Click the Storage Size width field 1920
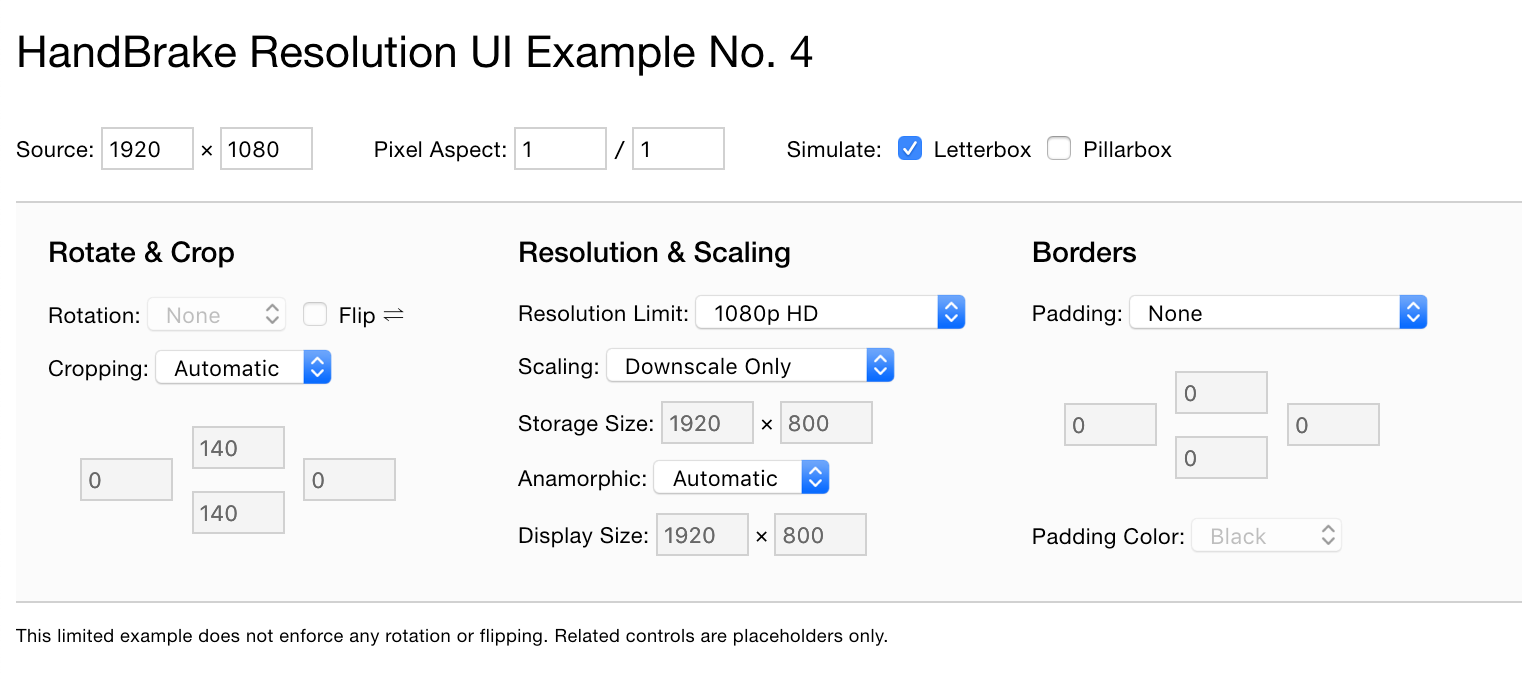Image resolution: width=1536 pixels, height=680 pixels. [x=707, y=423]
